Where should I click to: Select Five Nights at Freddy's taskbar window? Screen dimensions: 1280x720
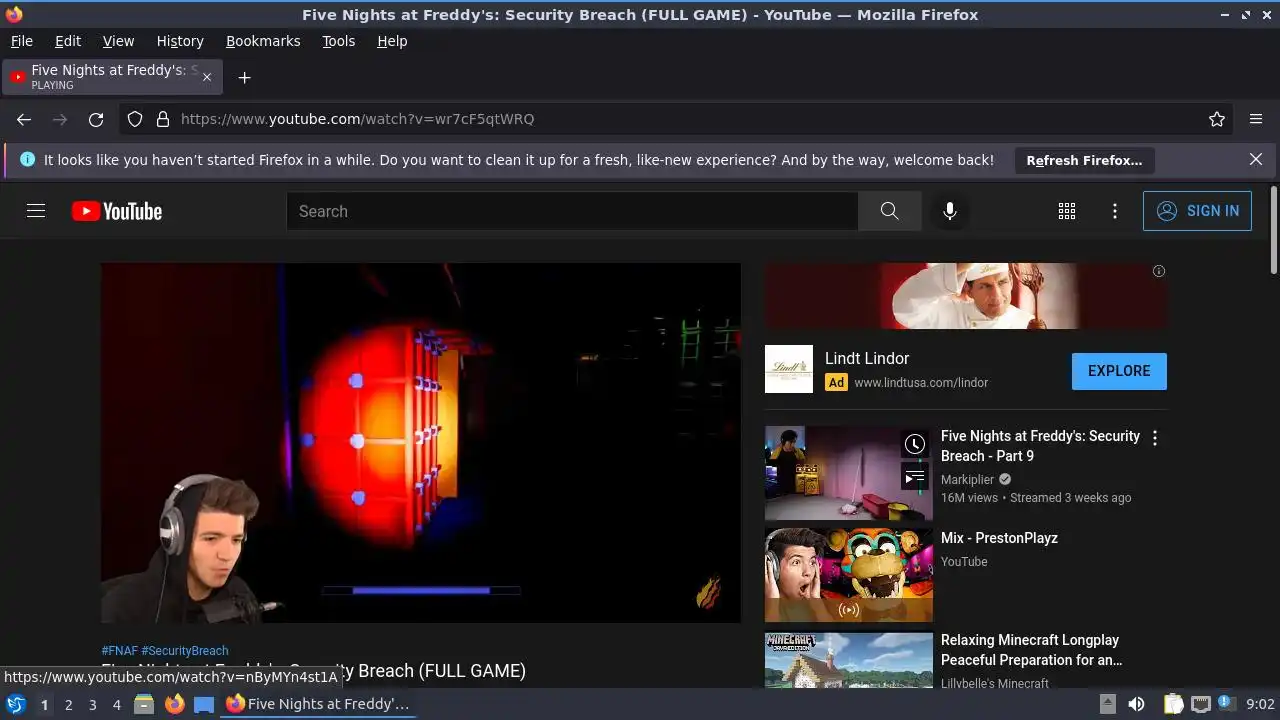pos(319,704)
